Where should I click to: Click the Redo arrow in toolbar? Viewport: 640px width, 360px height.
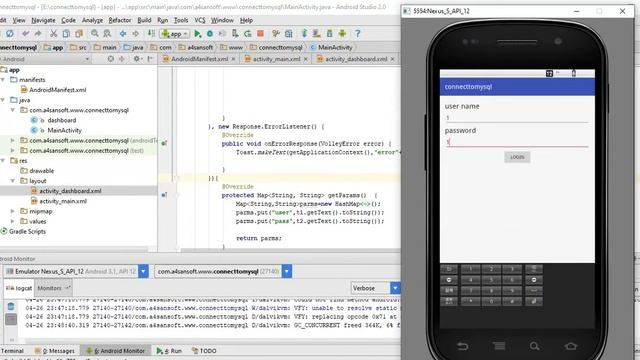[x=38, y=33]
